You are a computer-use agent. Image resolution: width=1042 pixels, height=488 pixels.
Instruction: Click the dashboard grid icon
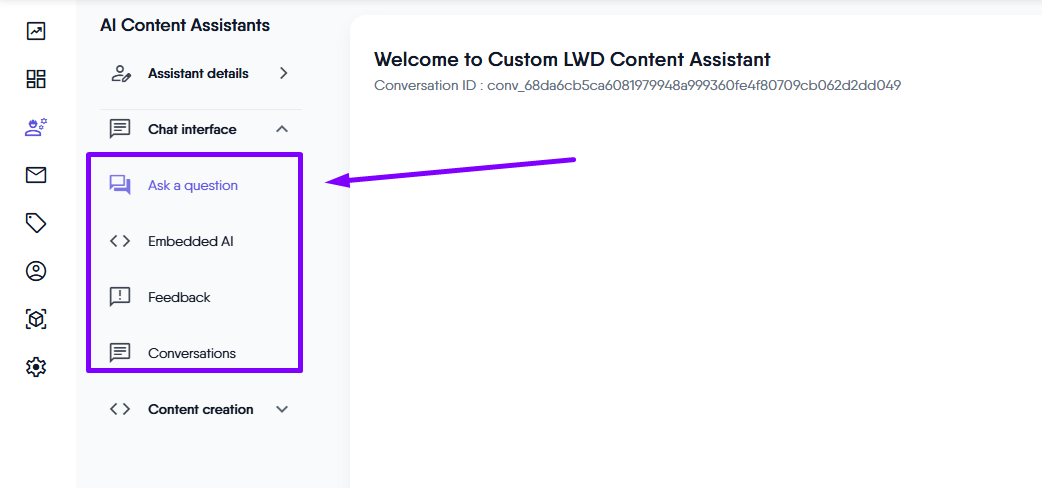[x=36, y=79]
